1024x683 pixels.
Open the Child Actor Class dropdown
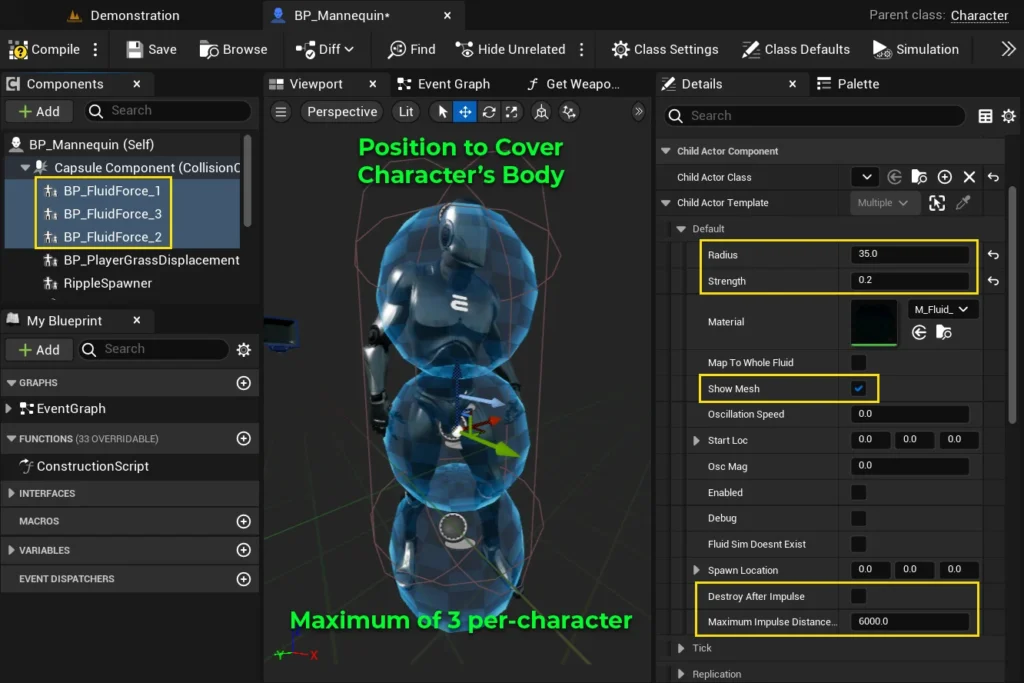(864, 177)
